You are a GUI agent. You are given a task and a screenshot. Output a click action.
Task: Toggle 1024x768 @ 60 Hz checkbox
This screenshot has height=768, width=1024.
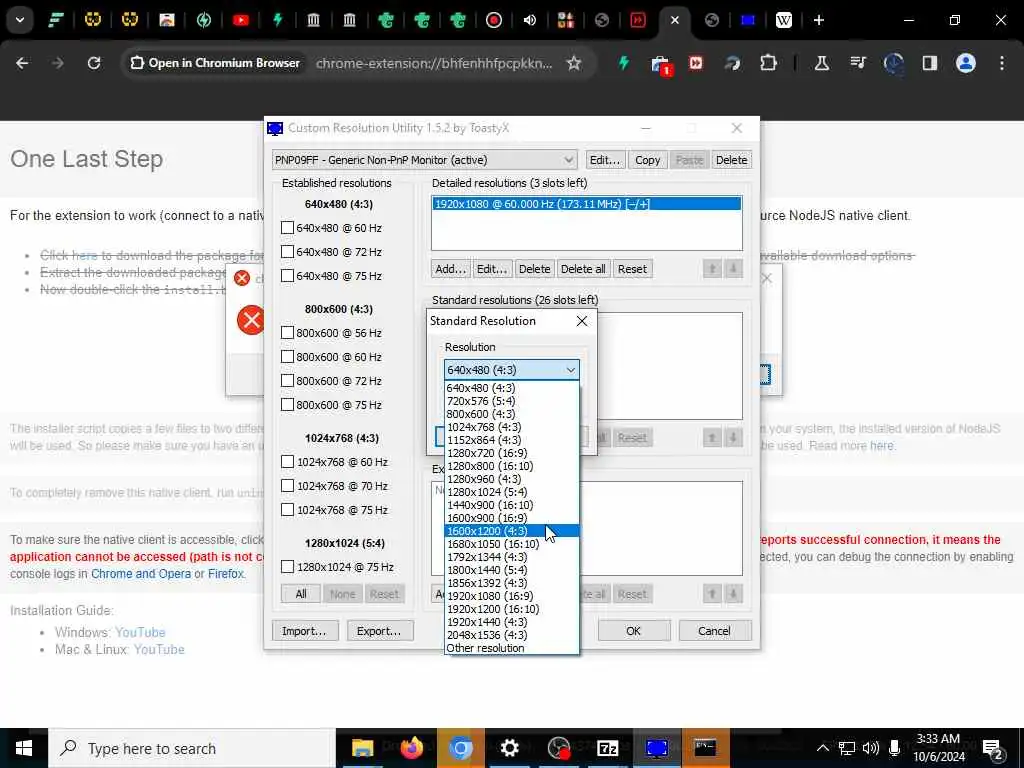[287, 462]
